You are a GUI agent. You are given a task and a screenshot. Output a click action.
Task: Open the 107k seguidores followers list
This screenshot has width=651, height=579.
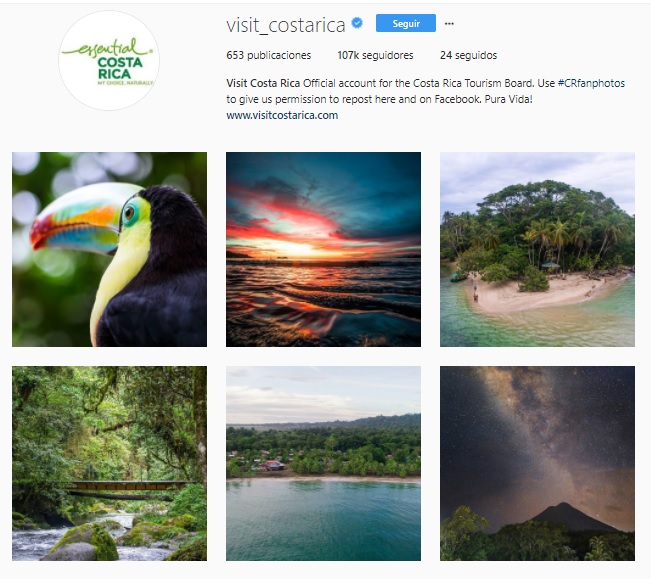coord(375,55)
